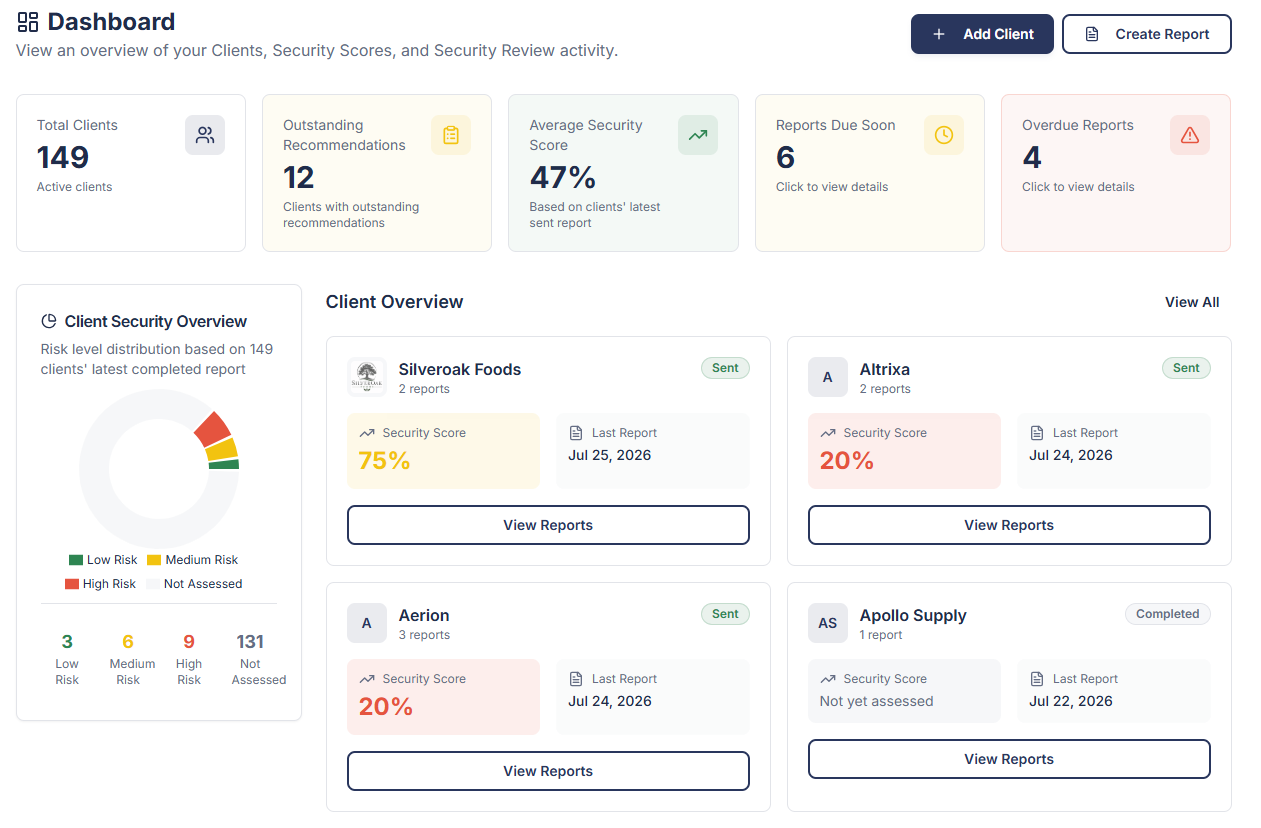The height and width of the screenshot is (828, 1261).
Task: Click the Medium Risk yellow legend swatch
Action: click(154, 560)
